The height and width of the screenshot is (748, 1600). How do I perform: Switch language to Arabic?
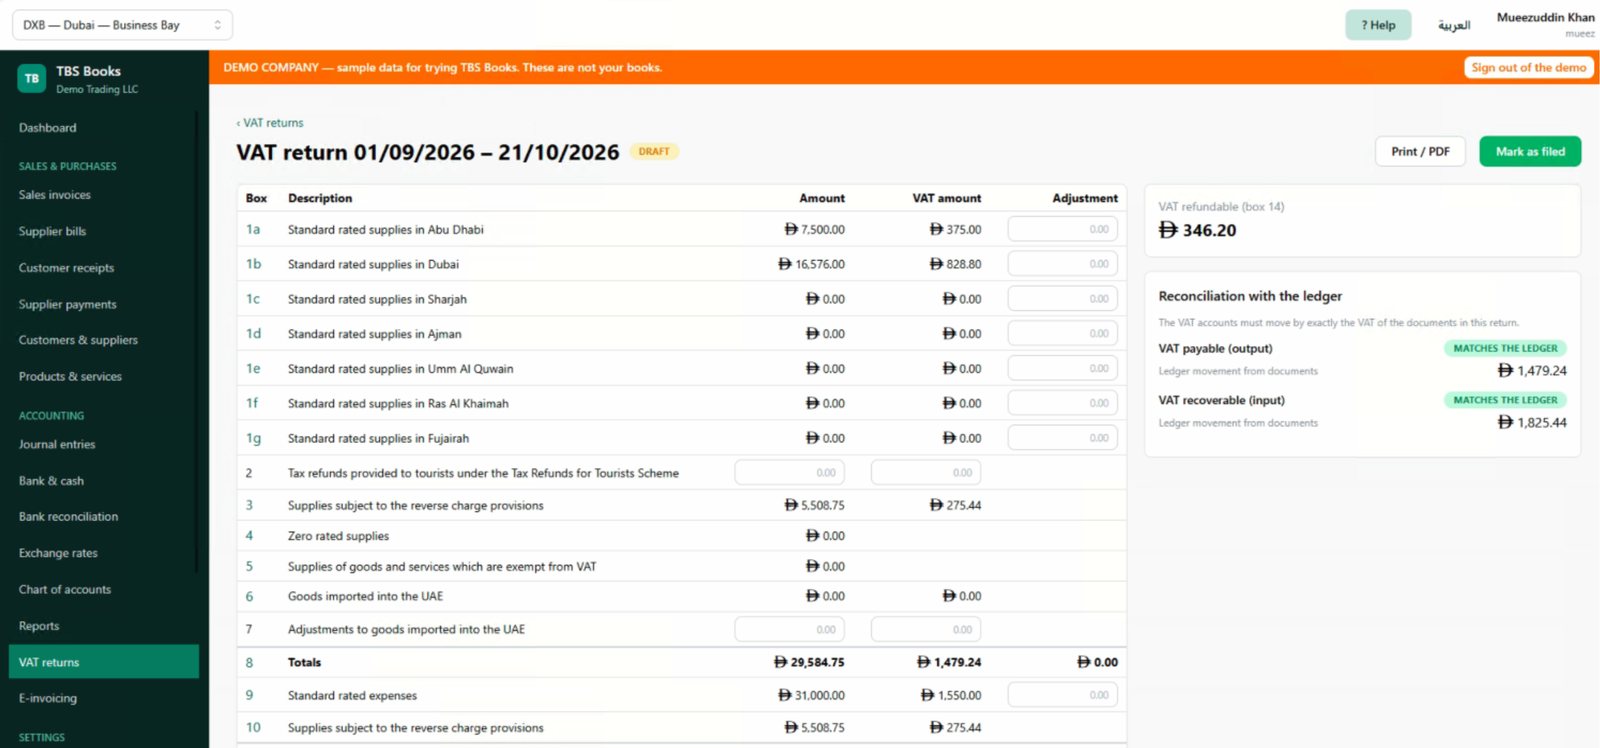coord(1454,25)
